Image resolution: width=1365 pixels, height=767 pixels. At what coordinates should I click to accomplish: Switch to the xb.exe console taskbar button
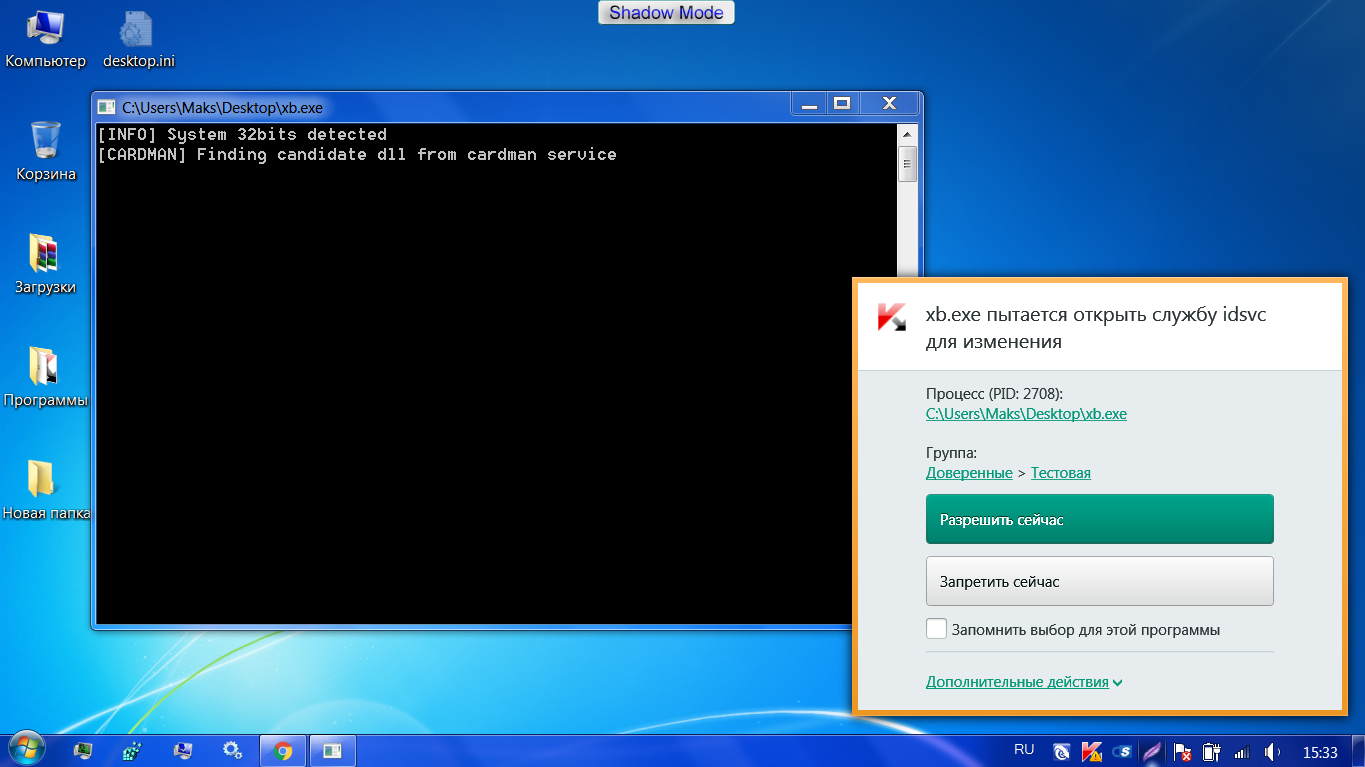(x=333, y=750)
